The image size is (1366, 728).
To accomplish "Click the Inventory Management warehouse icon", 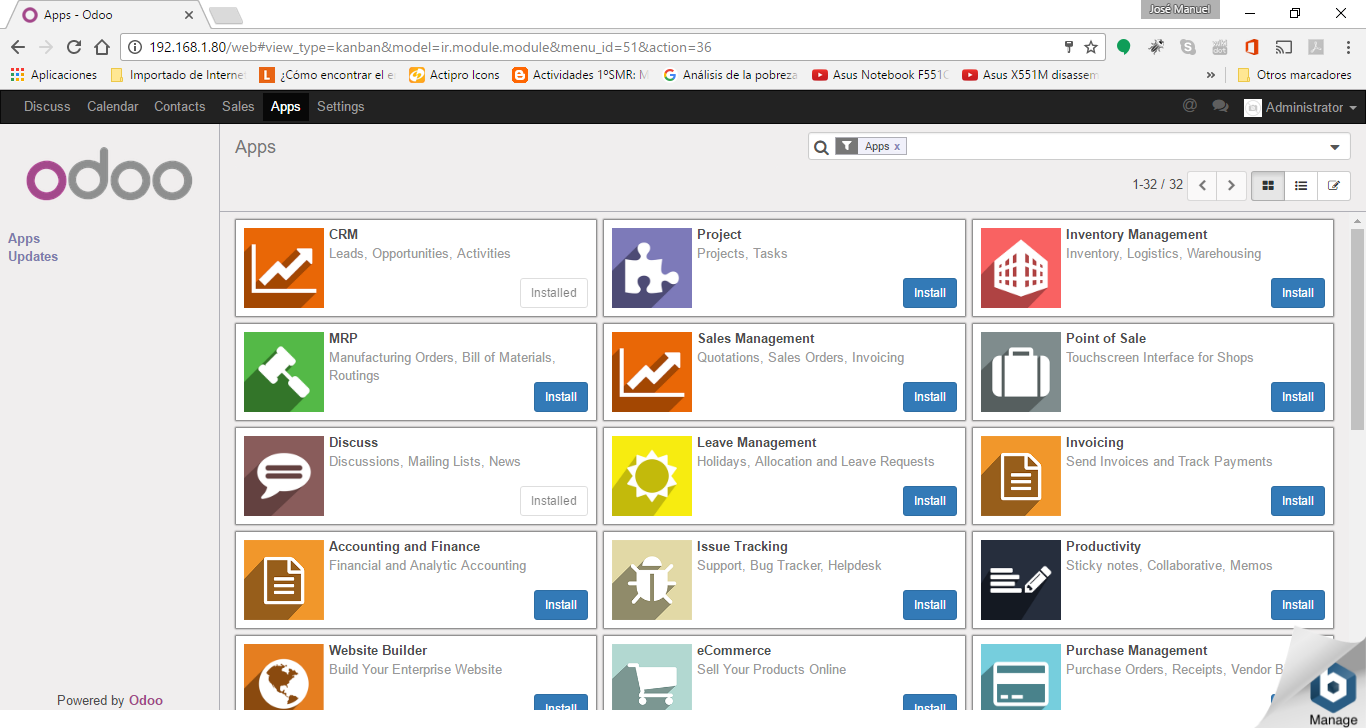I will (1020, 268).
